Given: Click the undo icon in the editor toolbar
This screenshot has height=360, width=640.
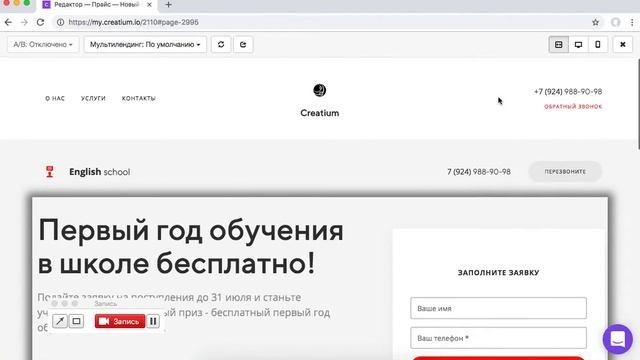Looking at the screenshot, I should (x=221, y=44).
